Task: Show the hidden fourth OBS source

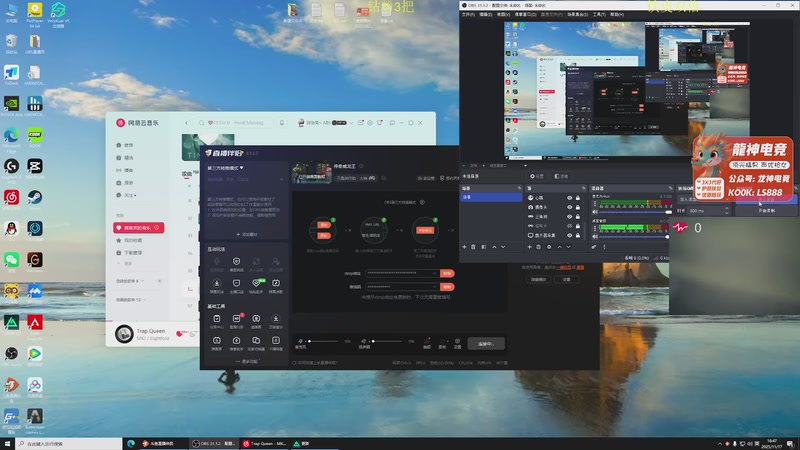Action: pyautogui.click(x=569, y=226)
